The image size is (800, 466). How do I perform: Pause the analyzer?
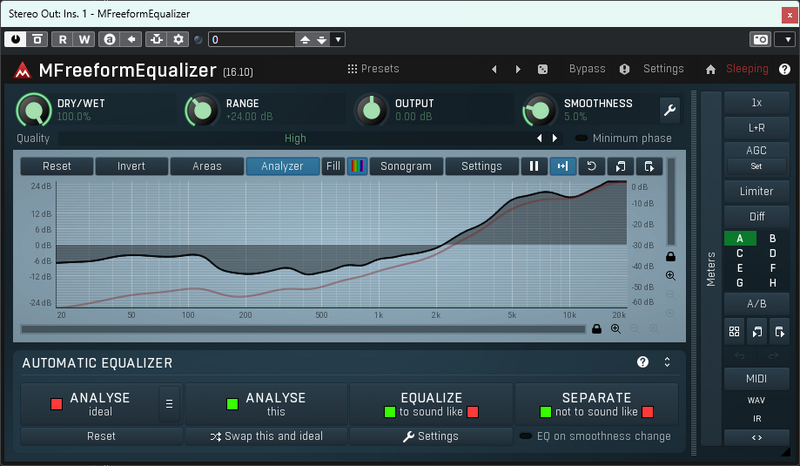pos(534,166)
